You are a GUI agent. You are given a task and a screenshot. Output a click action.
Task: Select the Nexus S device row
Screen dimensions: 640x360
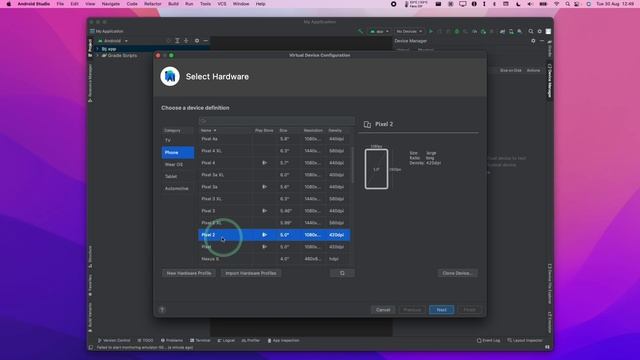(x=274, y=259)
